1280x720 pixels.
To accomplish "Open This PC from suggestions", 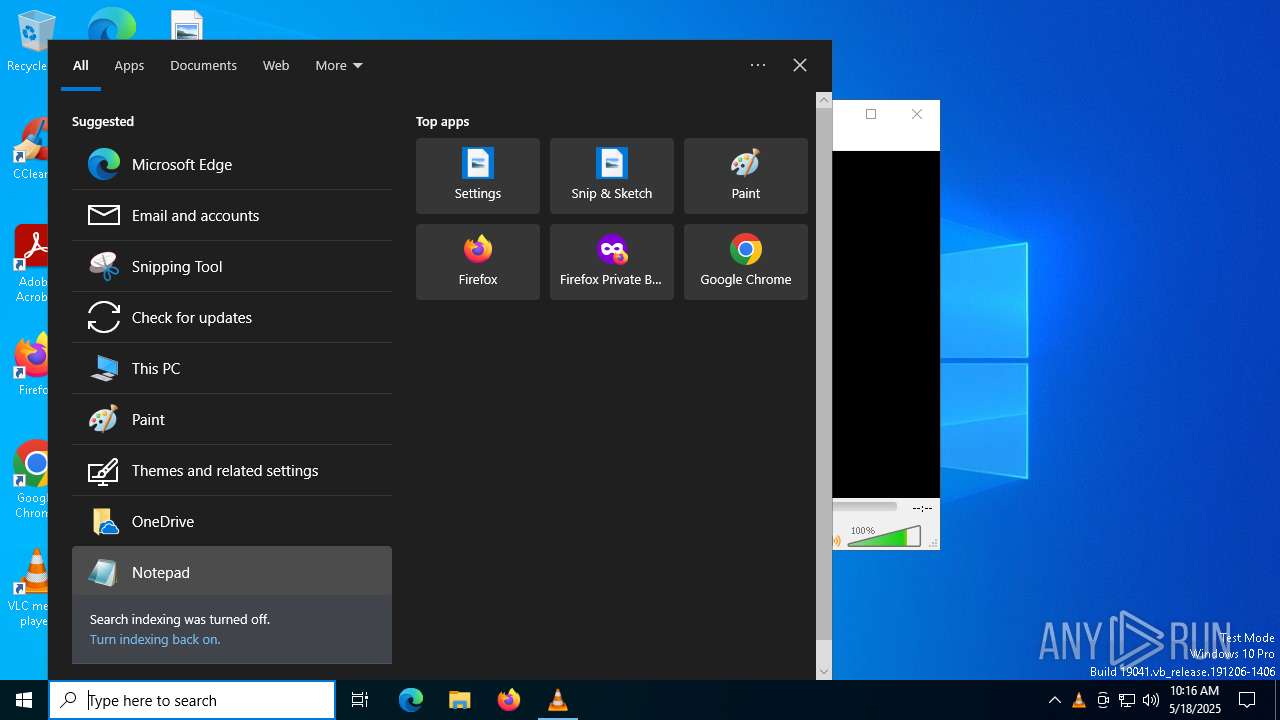I will pyautogui.click(x=232, y=368).
